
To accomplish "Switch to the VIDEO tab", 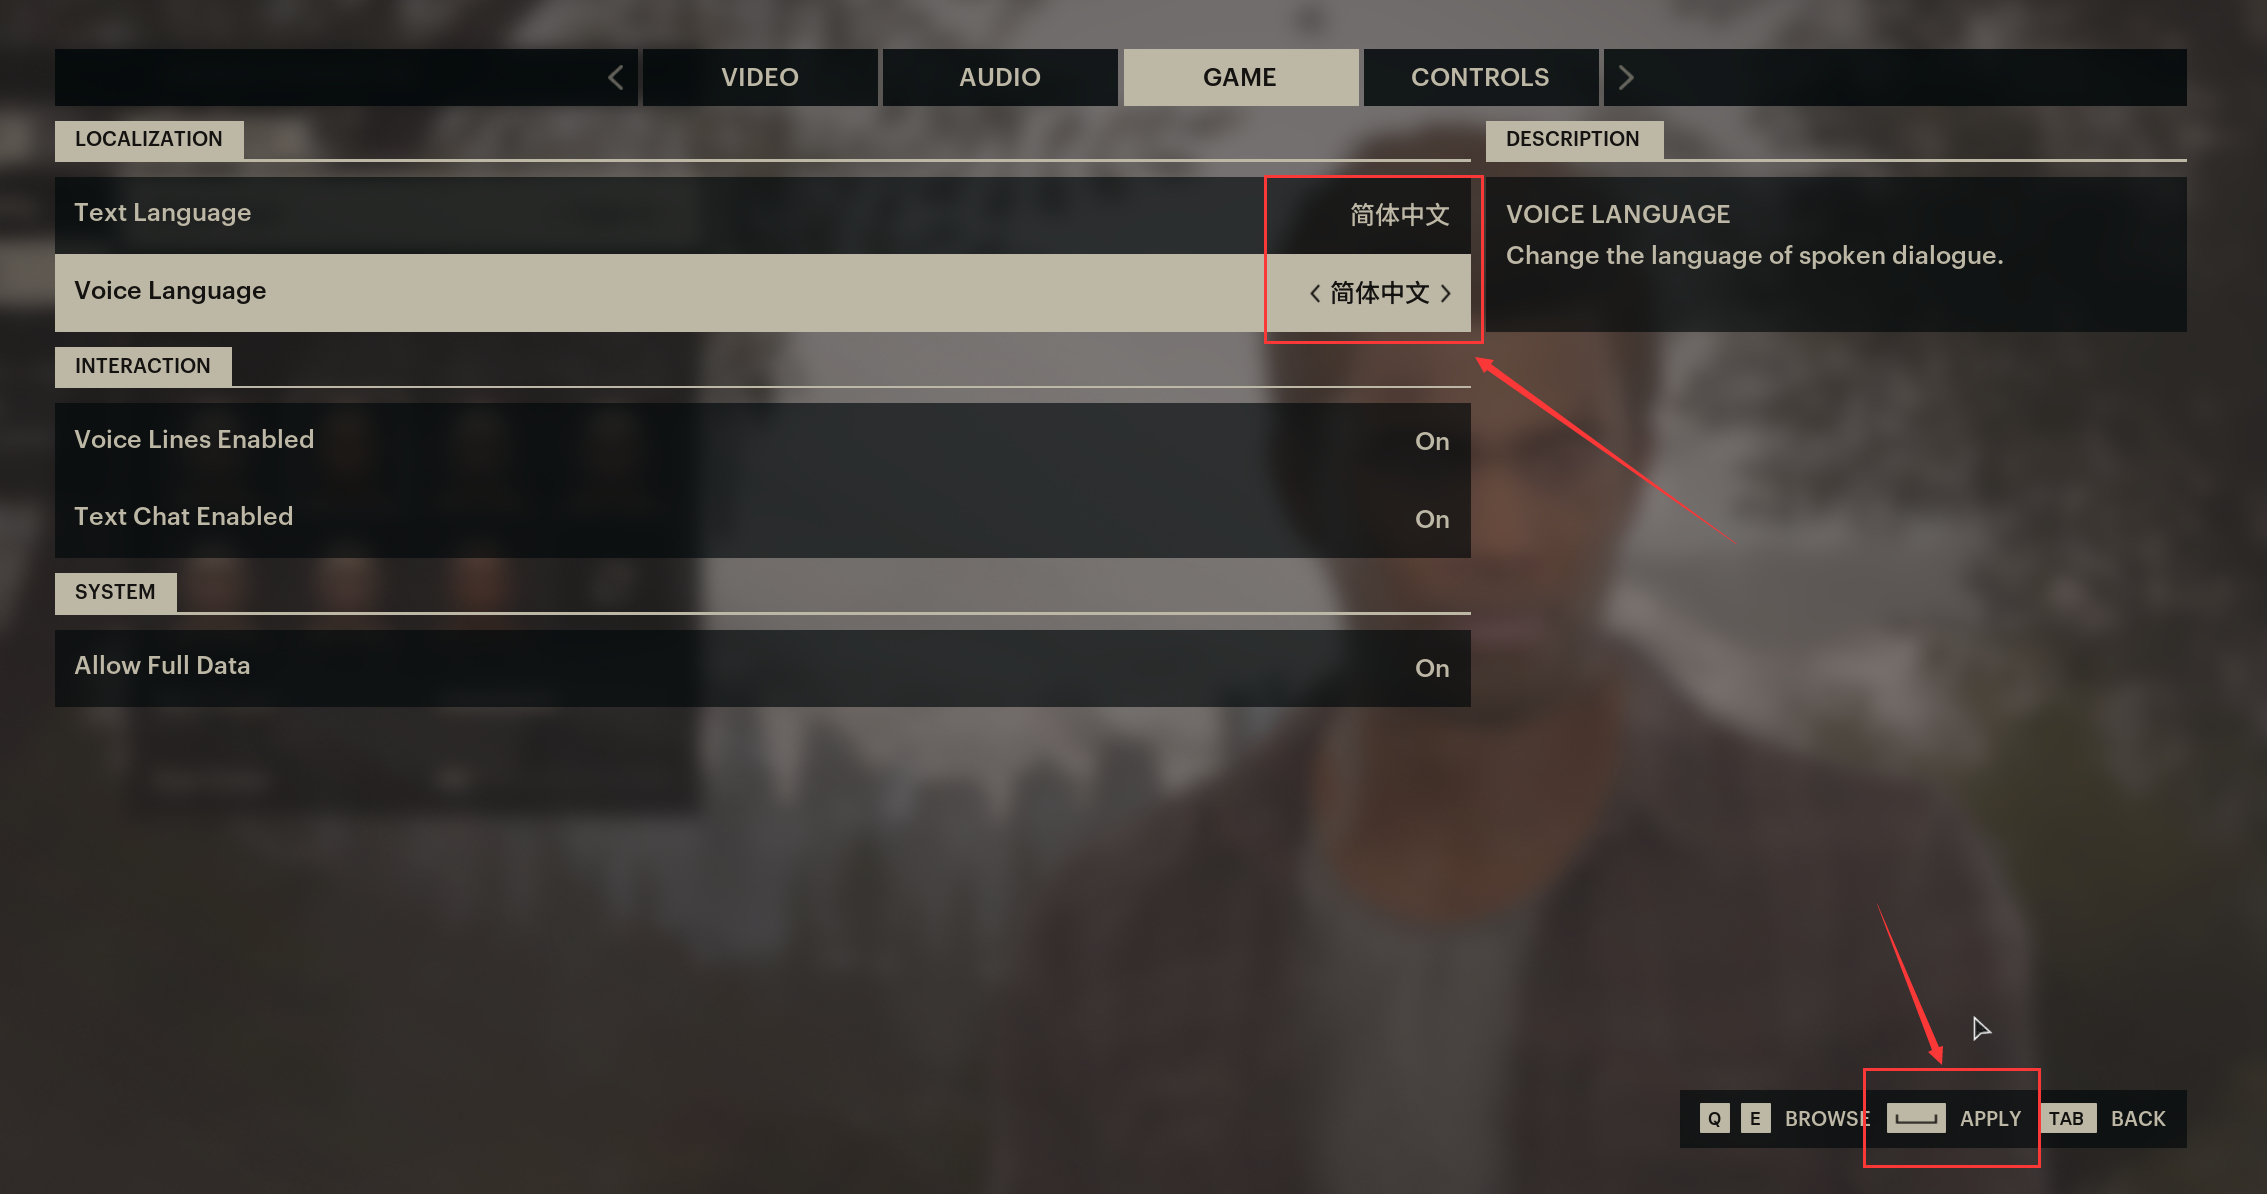I will 760,77.
